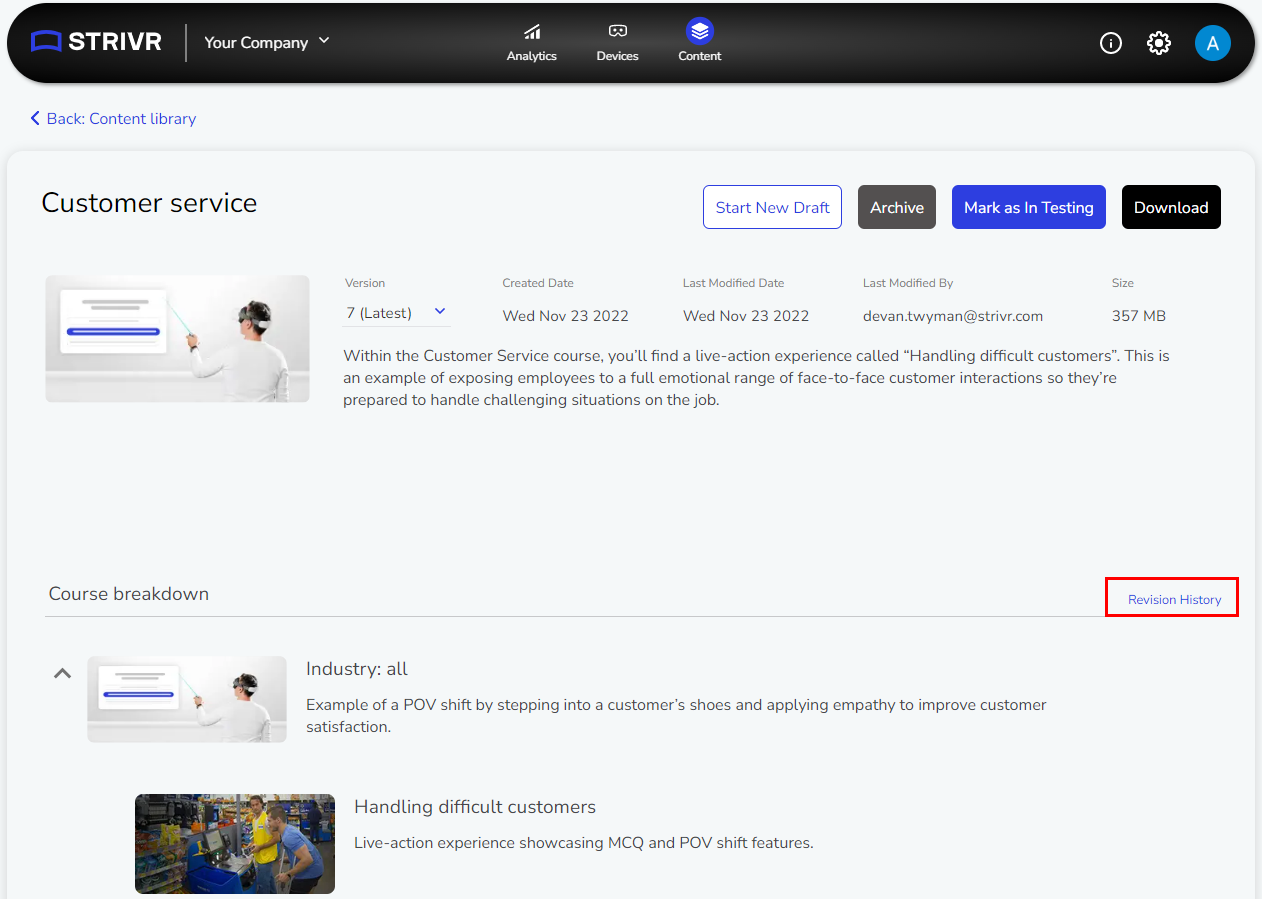The width and height of the screenshot is (1262, 899).
Task: Click the Handling difficult customers thumbnail
Action: tap(235, 844)
